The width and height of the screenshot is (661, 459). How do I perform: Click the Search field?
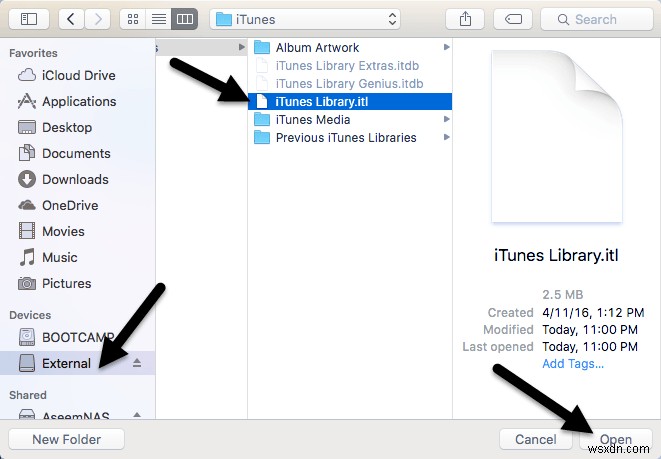click(x=597, y=19)
